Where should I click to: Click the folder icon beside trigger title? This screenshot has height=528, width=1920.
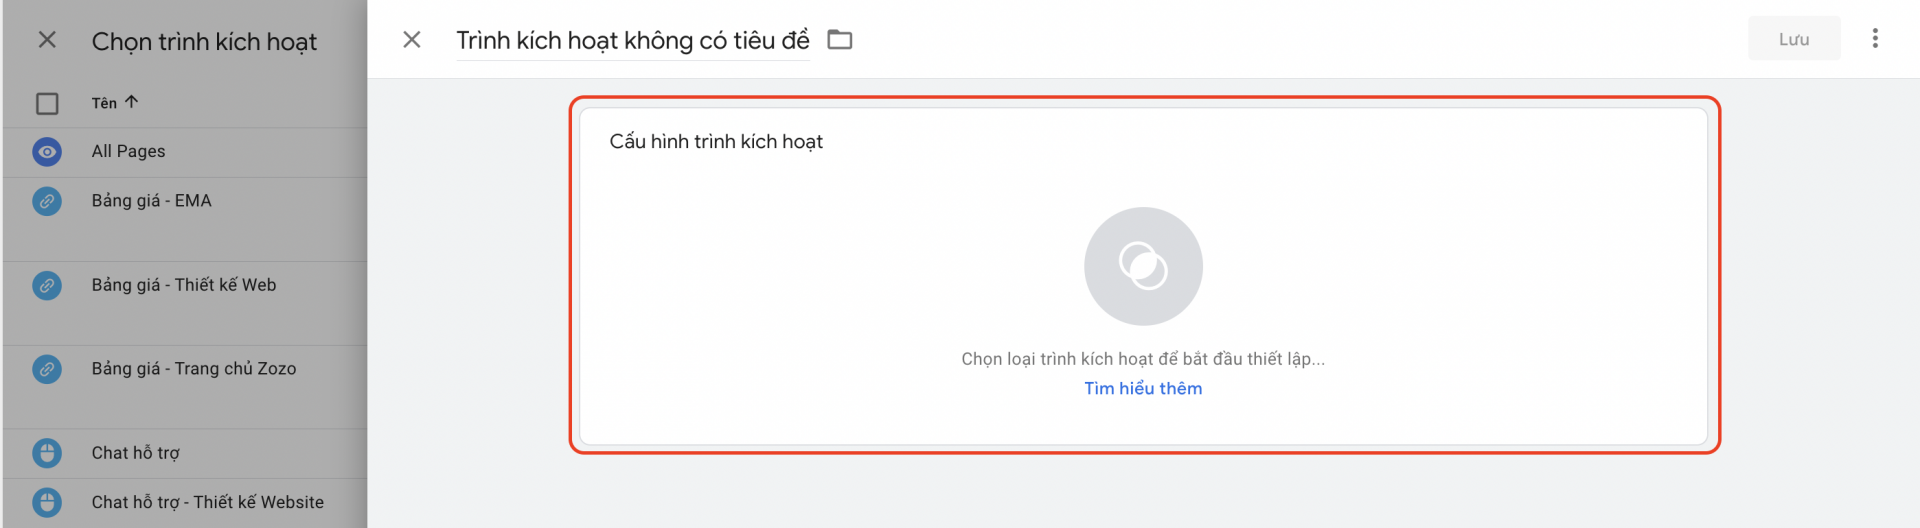pos(840,40)
